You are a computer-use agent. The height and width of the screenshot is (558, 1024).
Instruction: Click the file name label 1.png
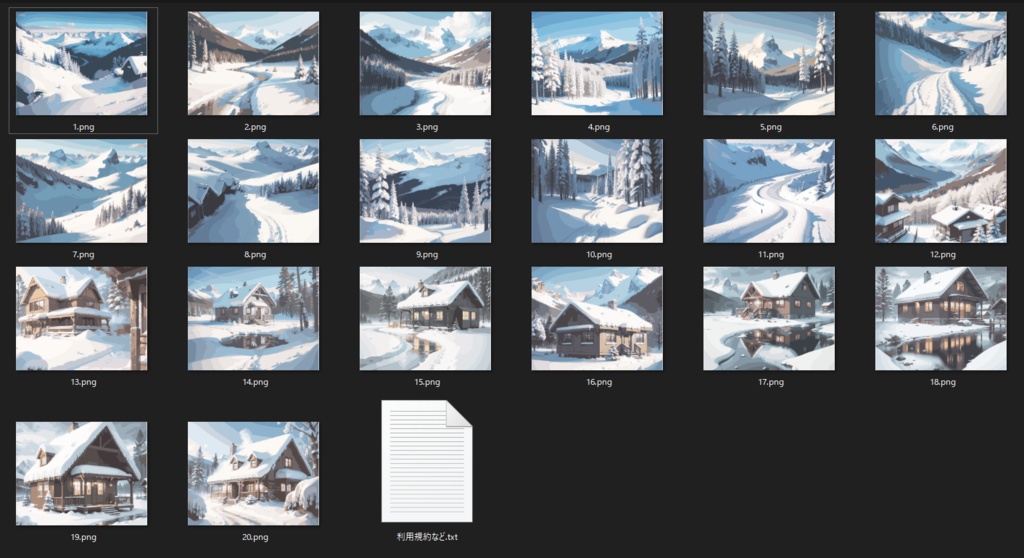(84, 127)
